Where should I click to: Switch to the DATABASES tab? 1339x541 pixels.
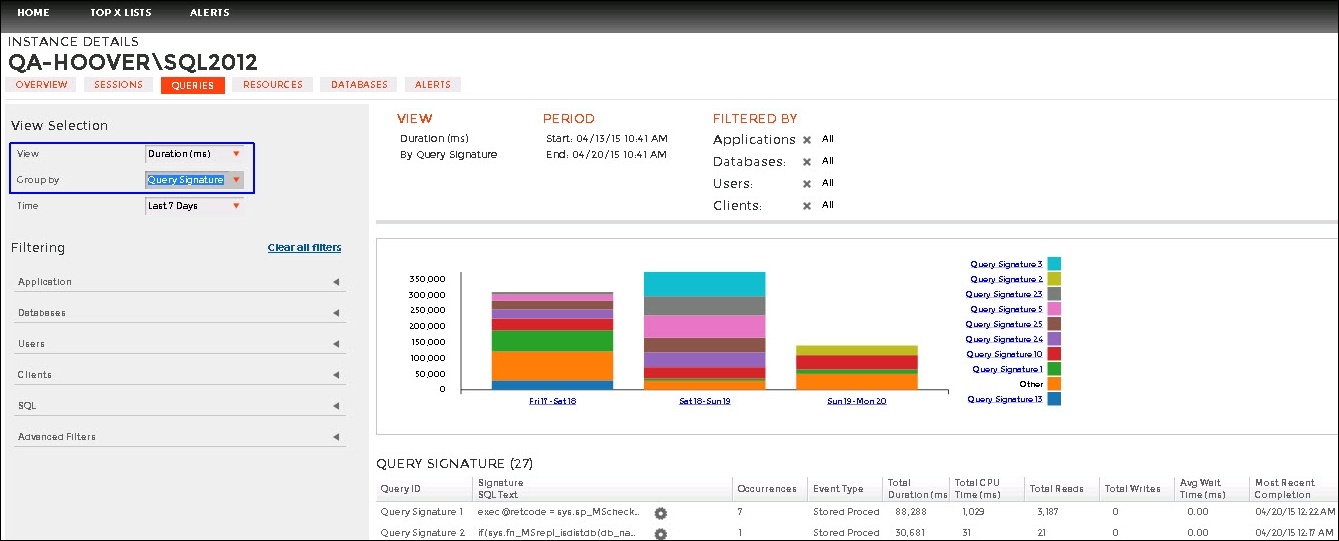coord(360,85)
